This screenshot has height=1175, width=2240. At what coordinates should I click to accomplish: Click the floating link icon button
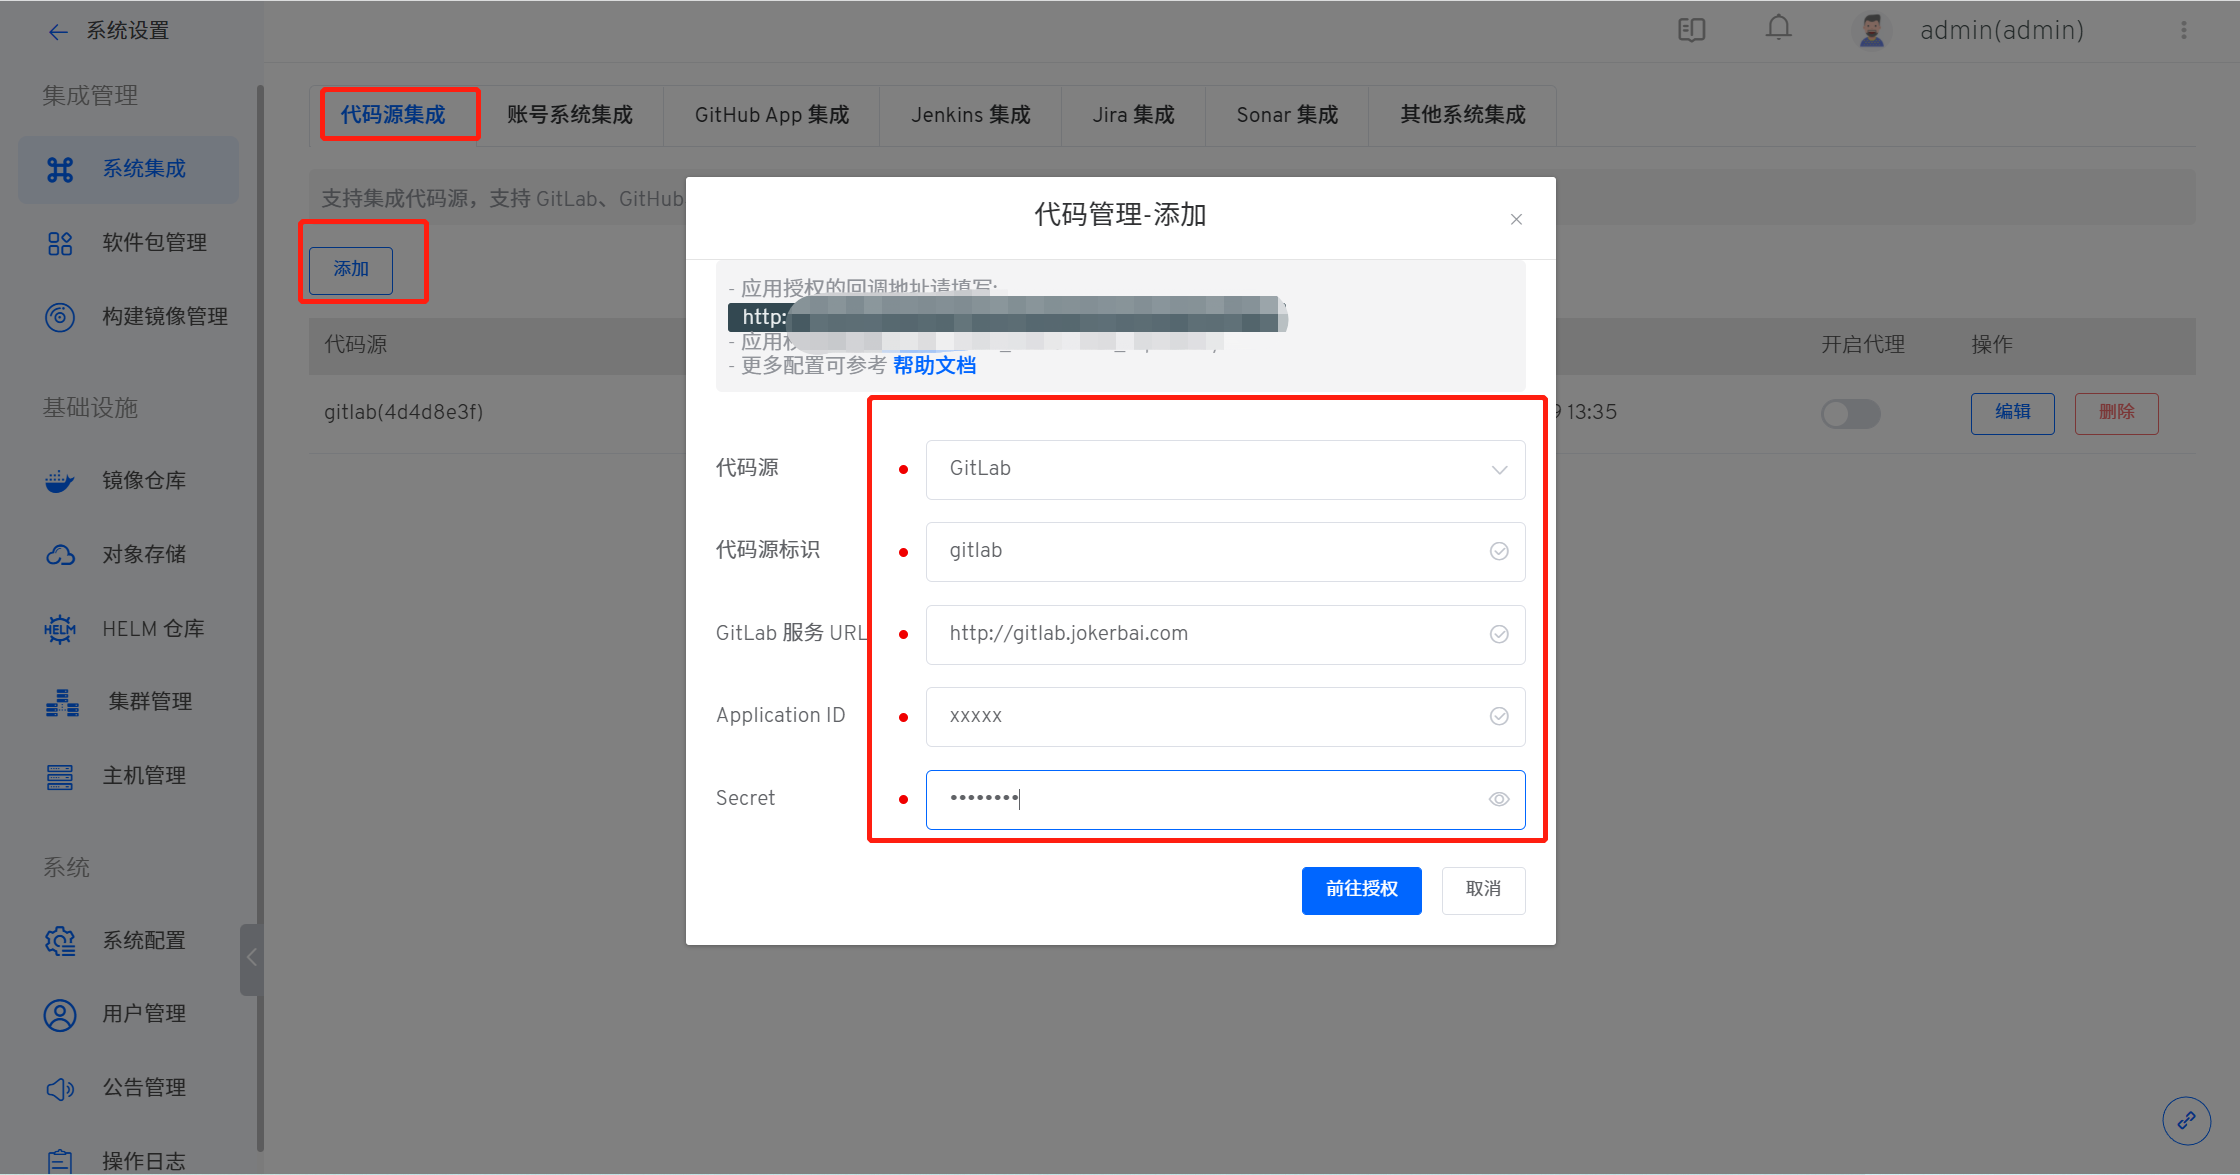(2187, 1120)
